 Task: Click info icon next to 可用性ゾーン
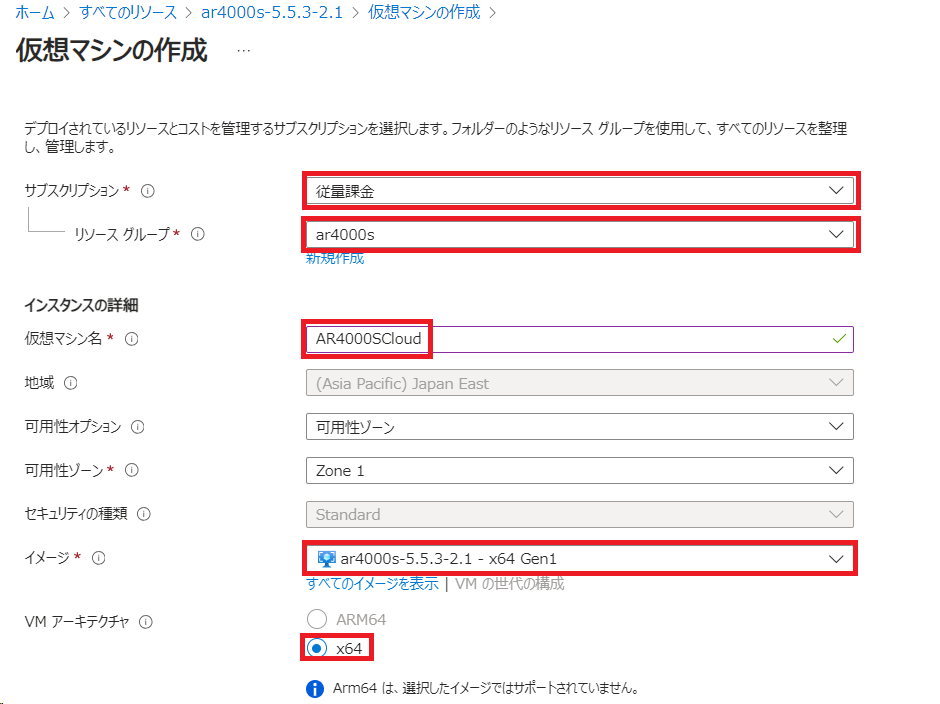point(131,470)
